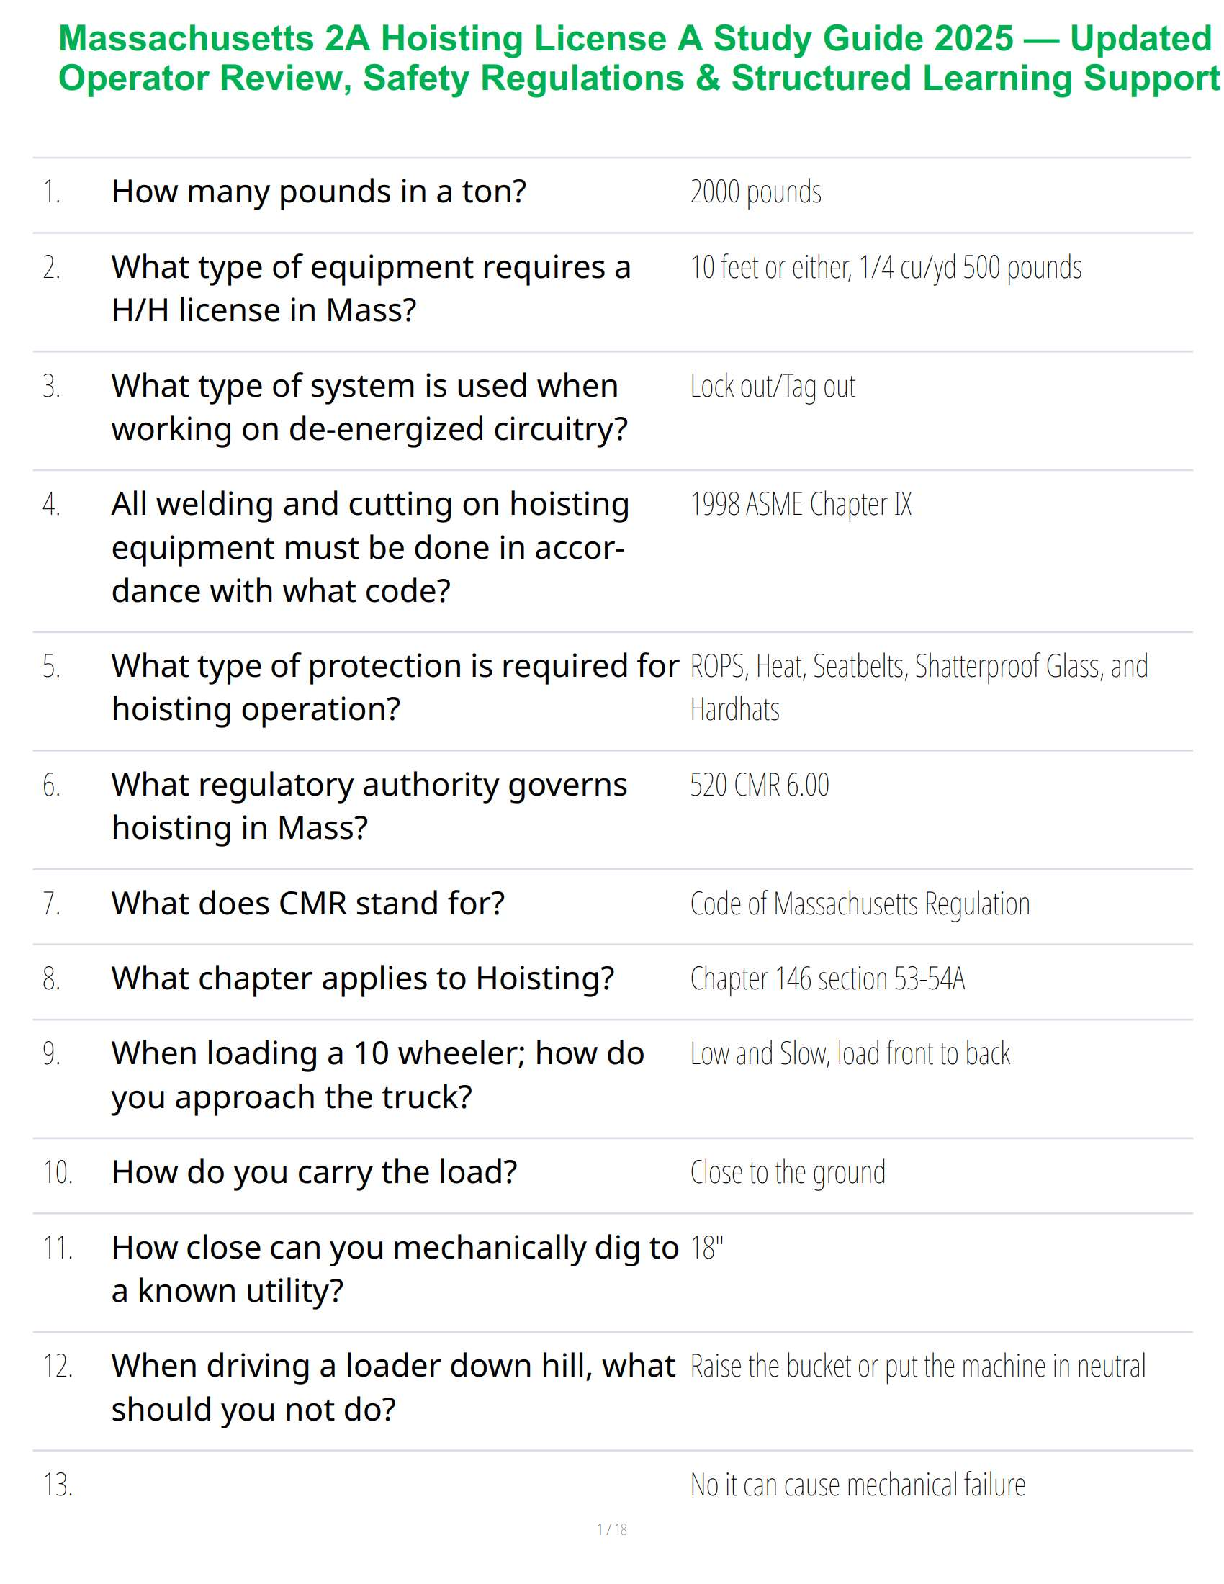
Task: Select the question "What does CMR stand for?"
Action: [308, 903]
